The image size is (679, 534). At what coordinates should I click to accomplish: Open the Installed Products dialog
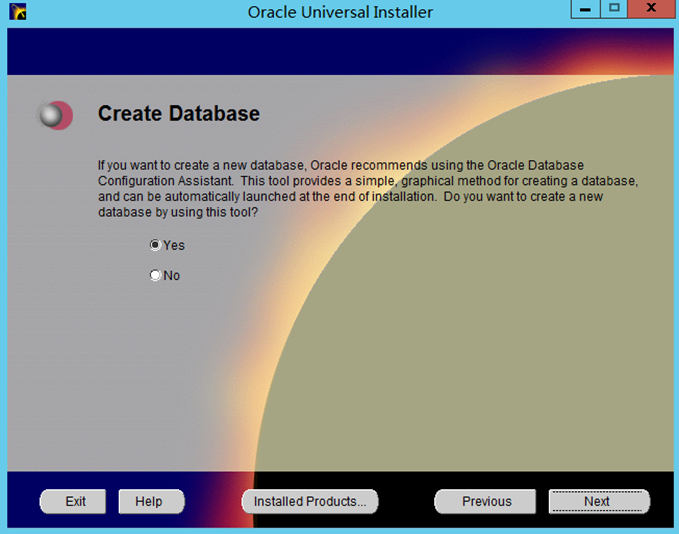click(x=310, y=502)
